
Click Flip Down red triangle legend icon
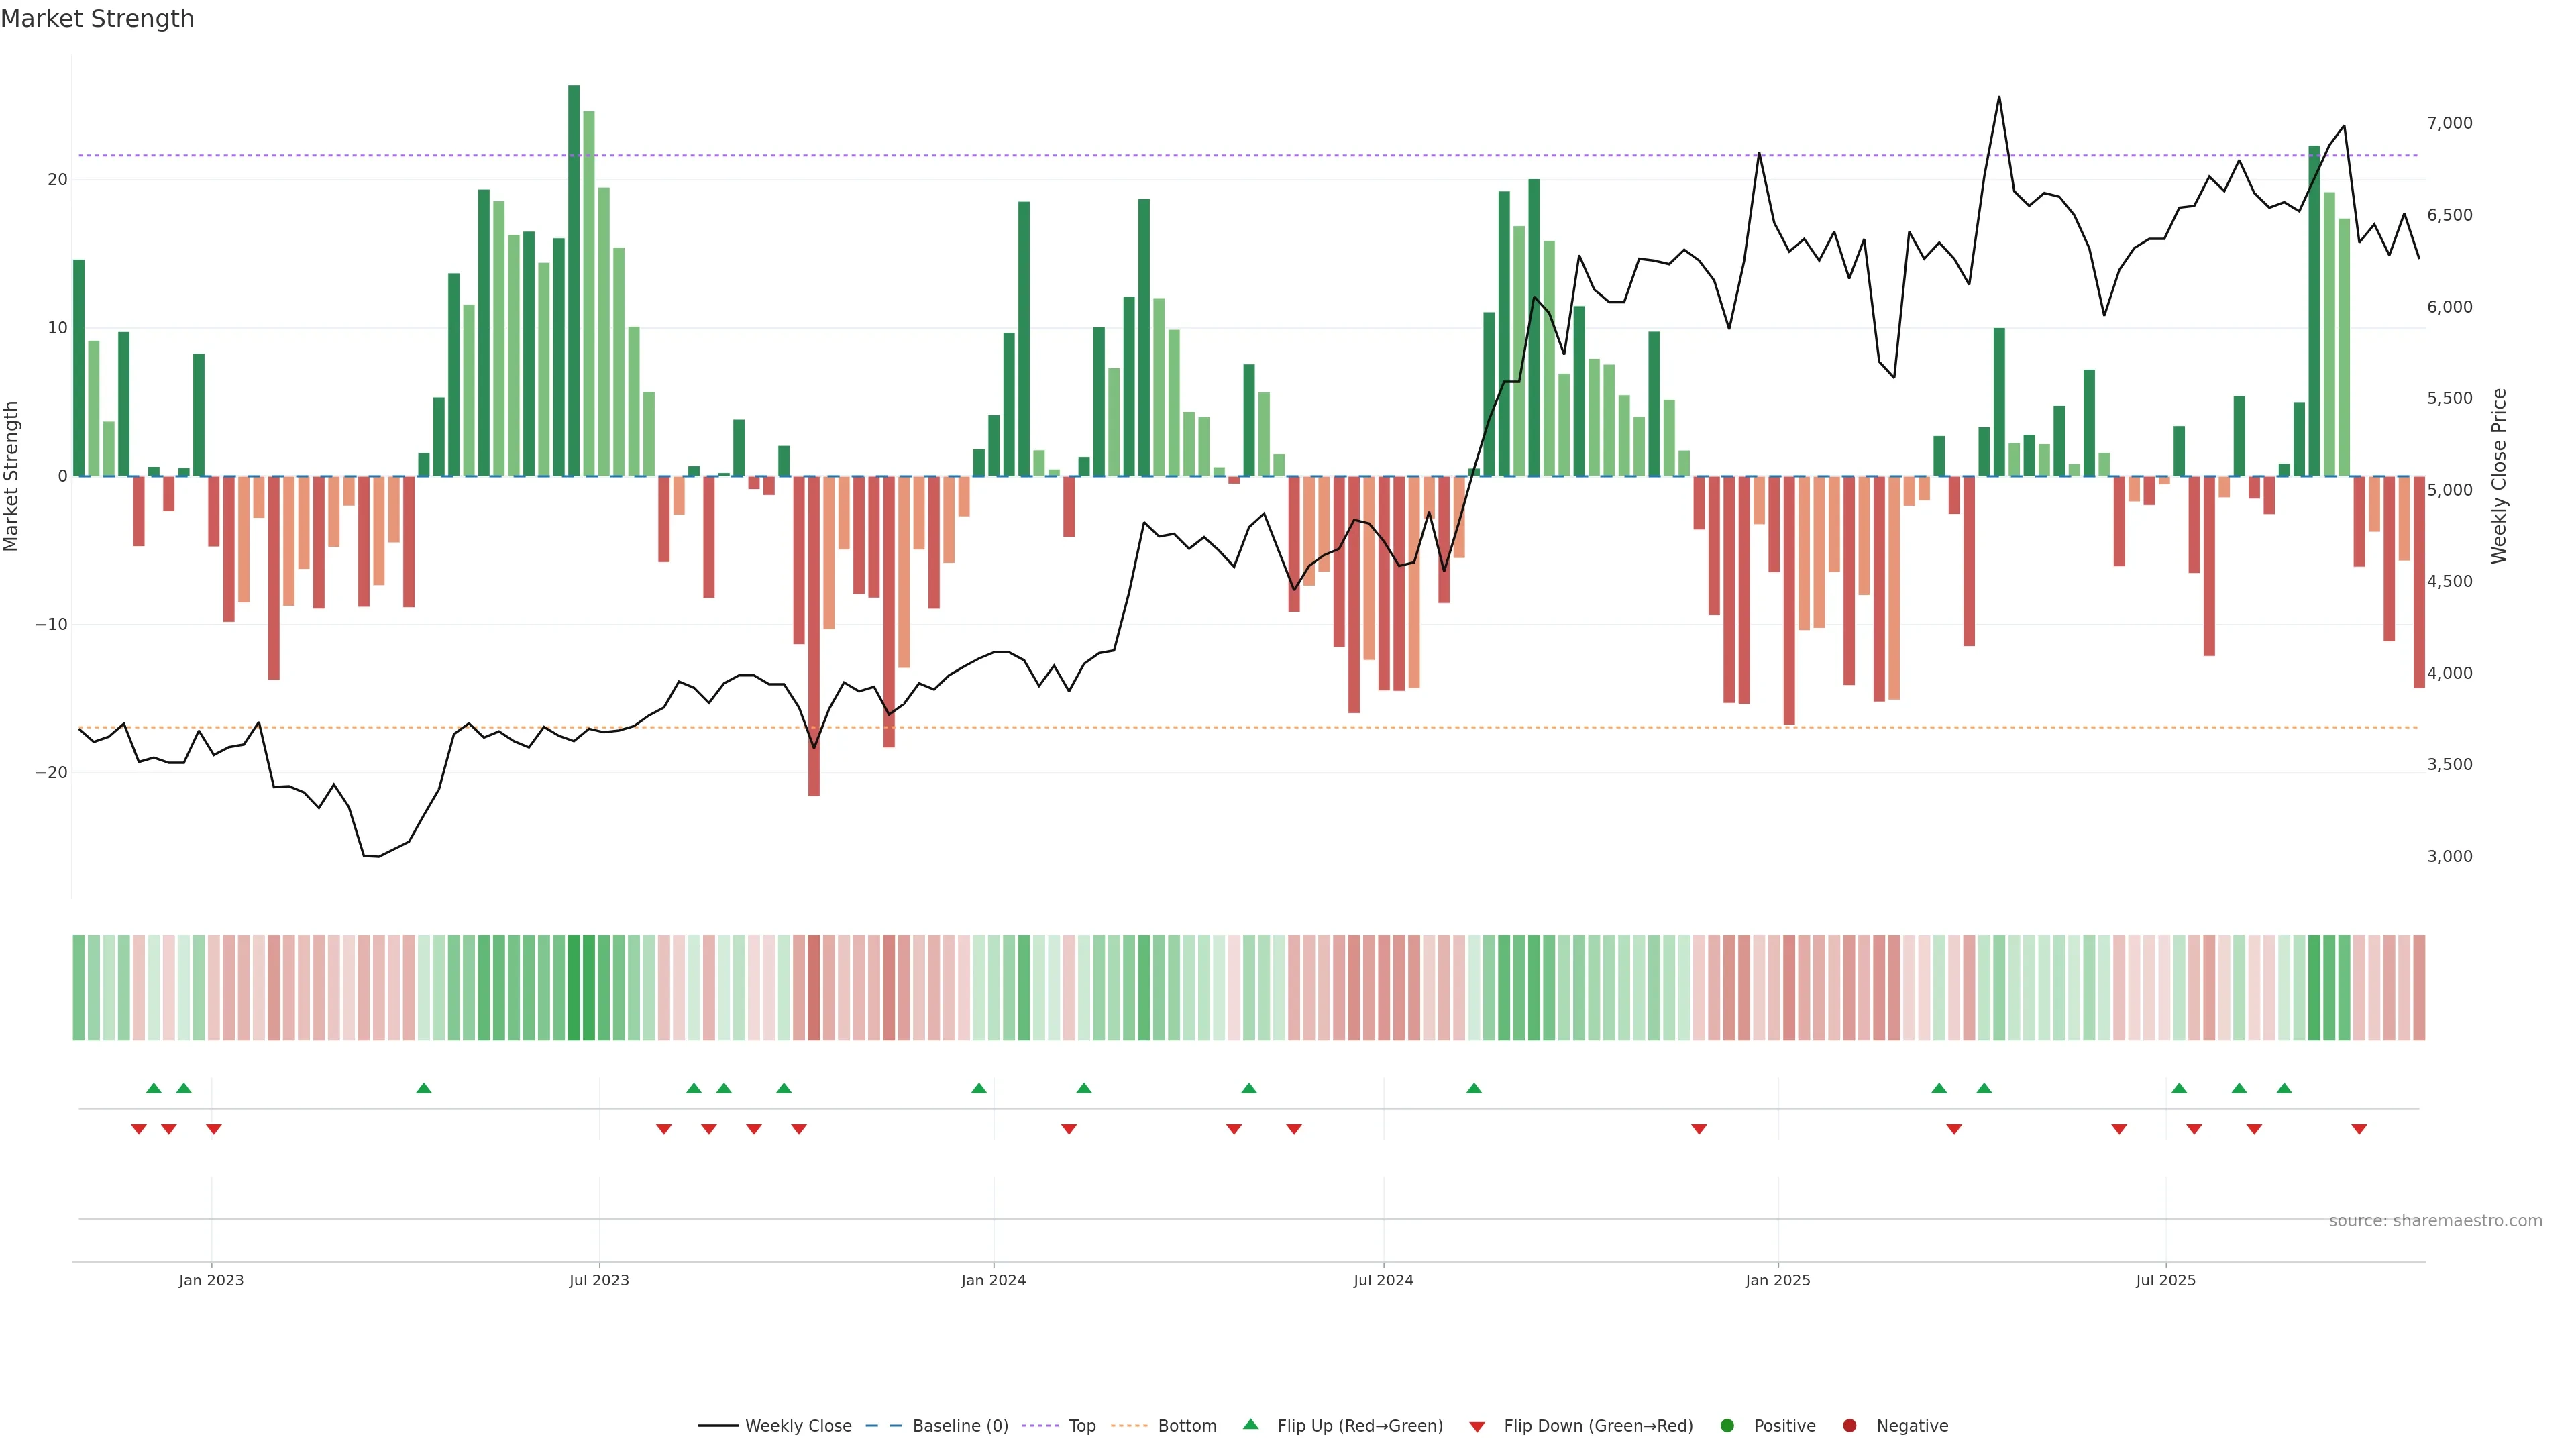1477,1427
